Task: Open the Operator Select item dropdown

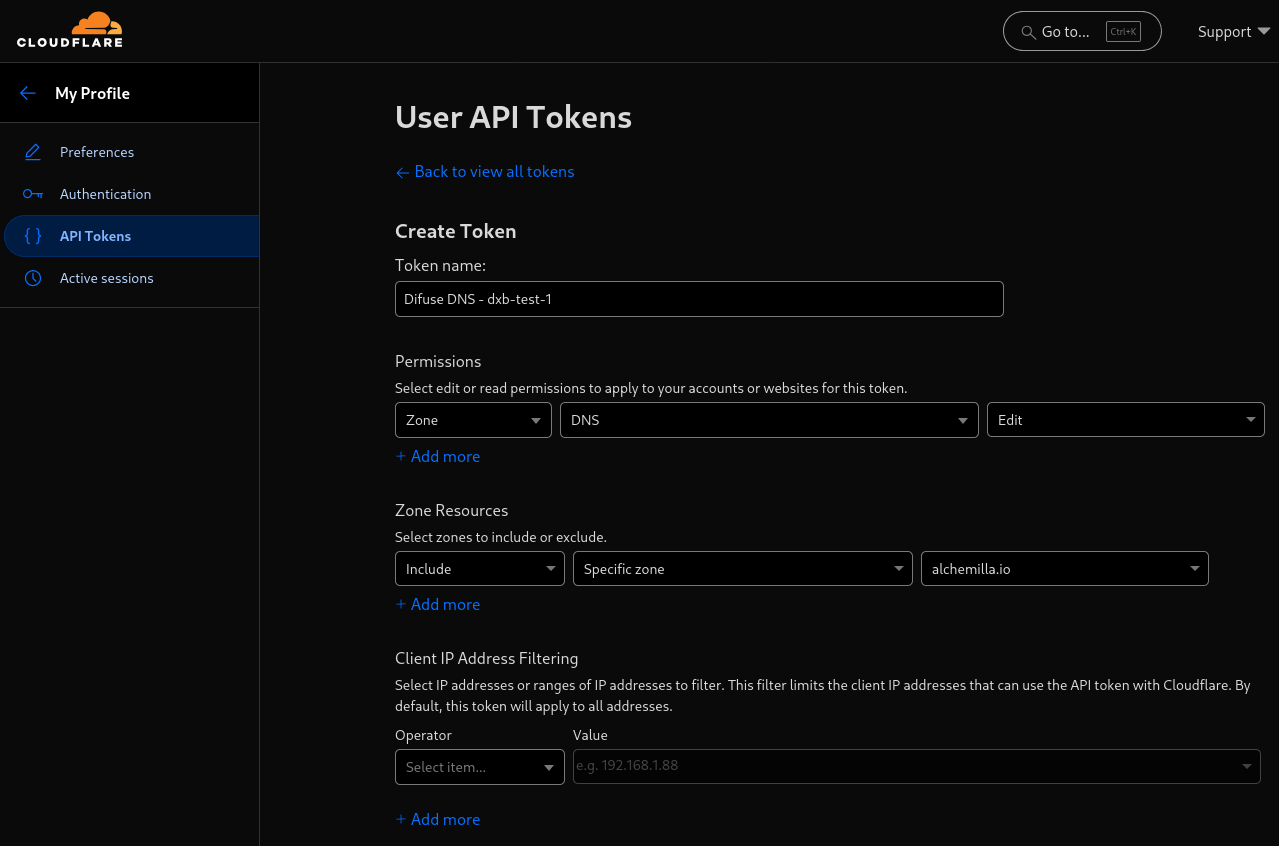Action: coord(480,767)
